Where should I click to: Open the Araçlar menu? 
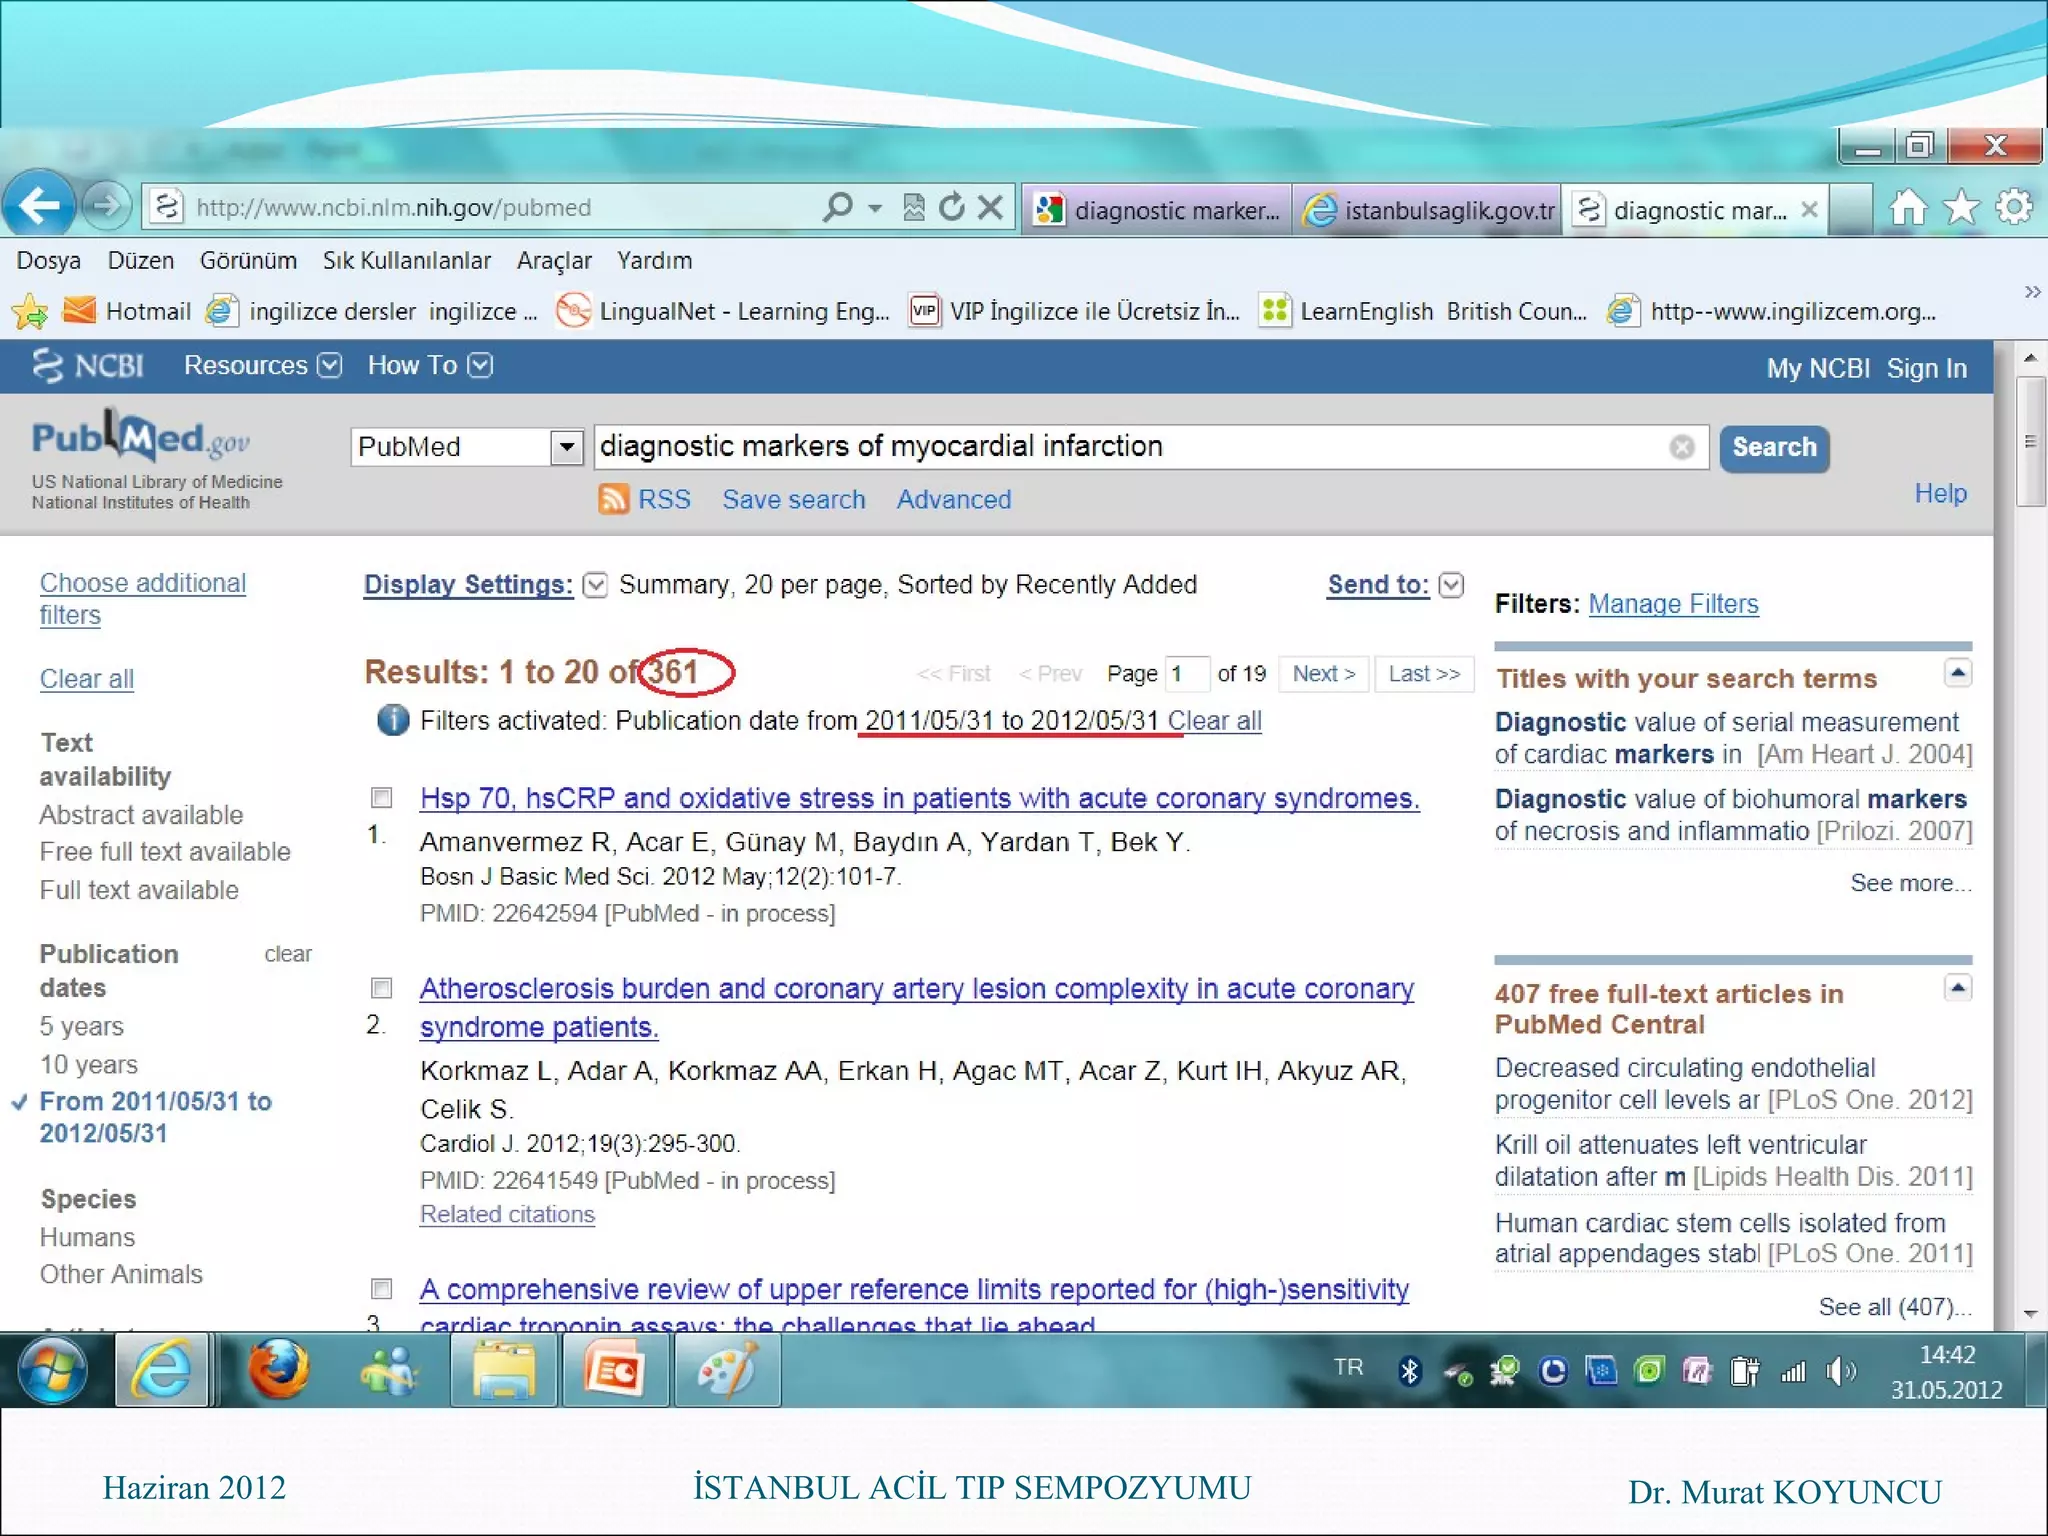pos(554,261)
